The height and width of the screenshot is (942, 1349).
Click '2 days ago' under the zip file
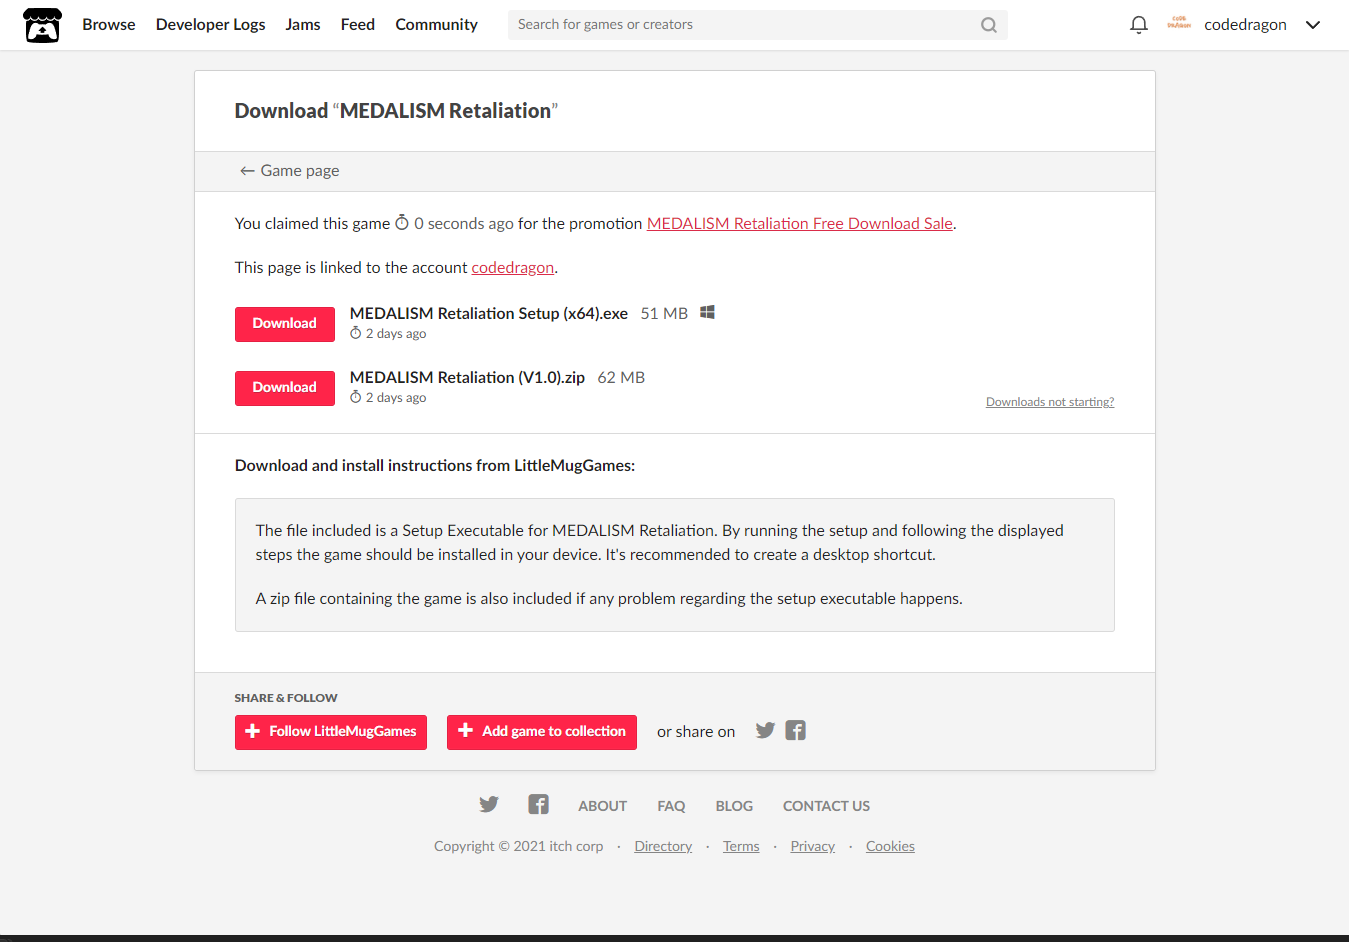[x=388, y=398]
